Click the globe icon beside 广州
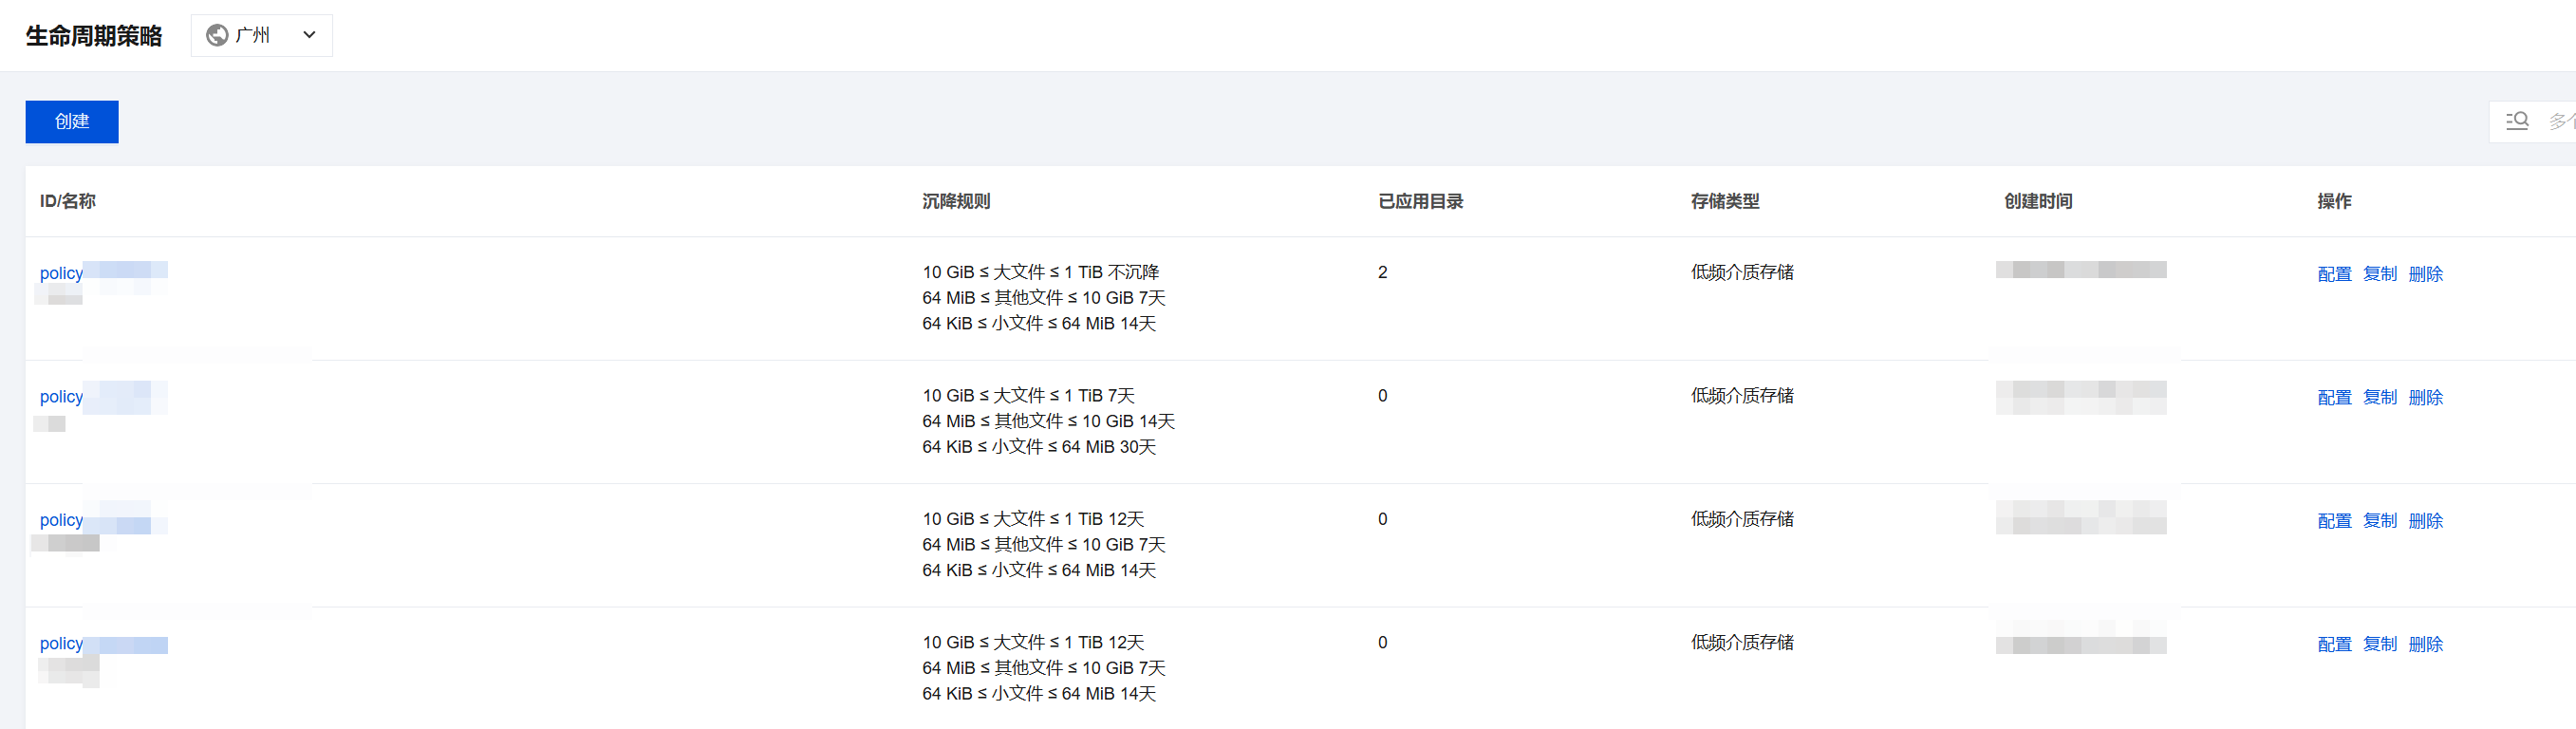This screenshot has width=2576, height=729. (x=217, y=36)
